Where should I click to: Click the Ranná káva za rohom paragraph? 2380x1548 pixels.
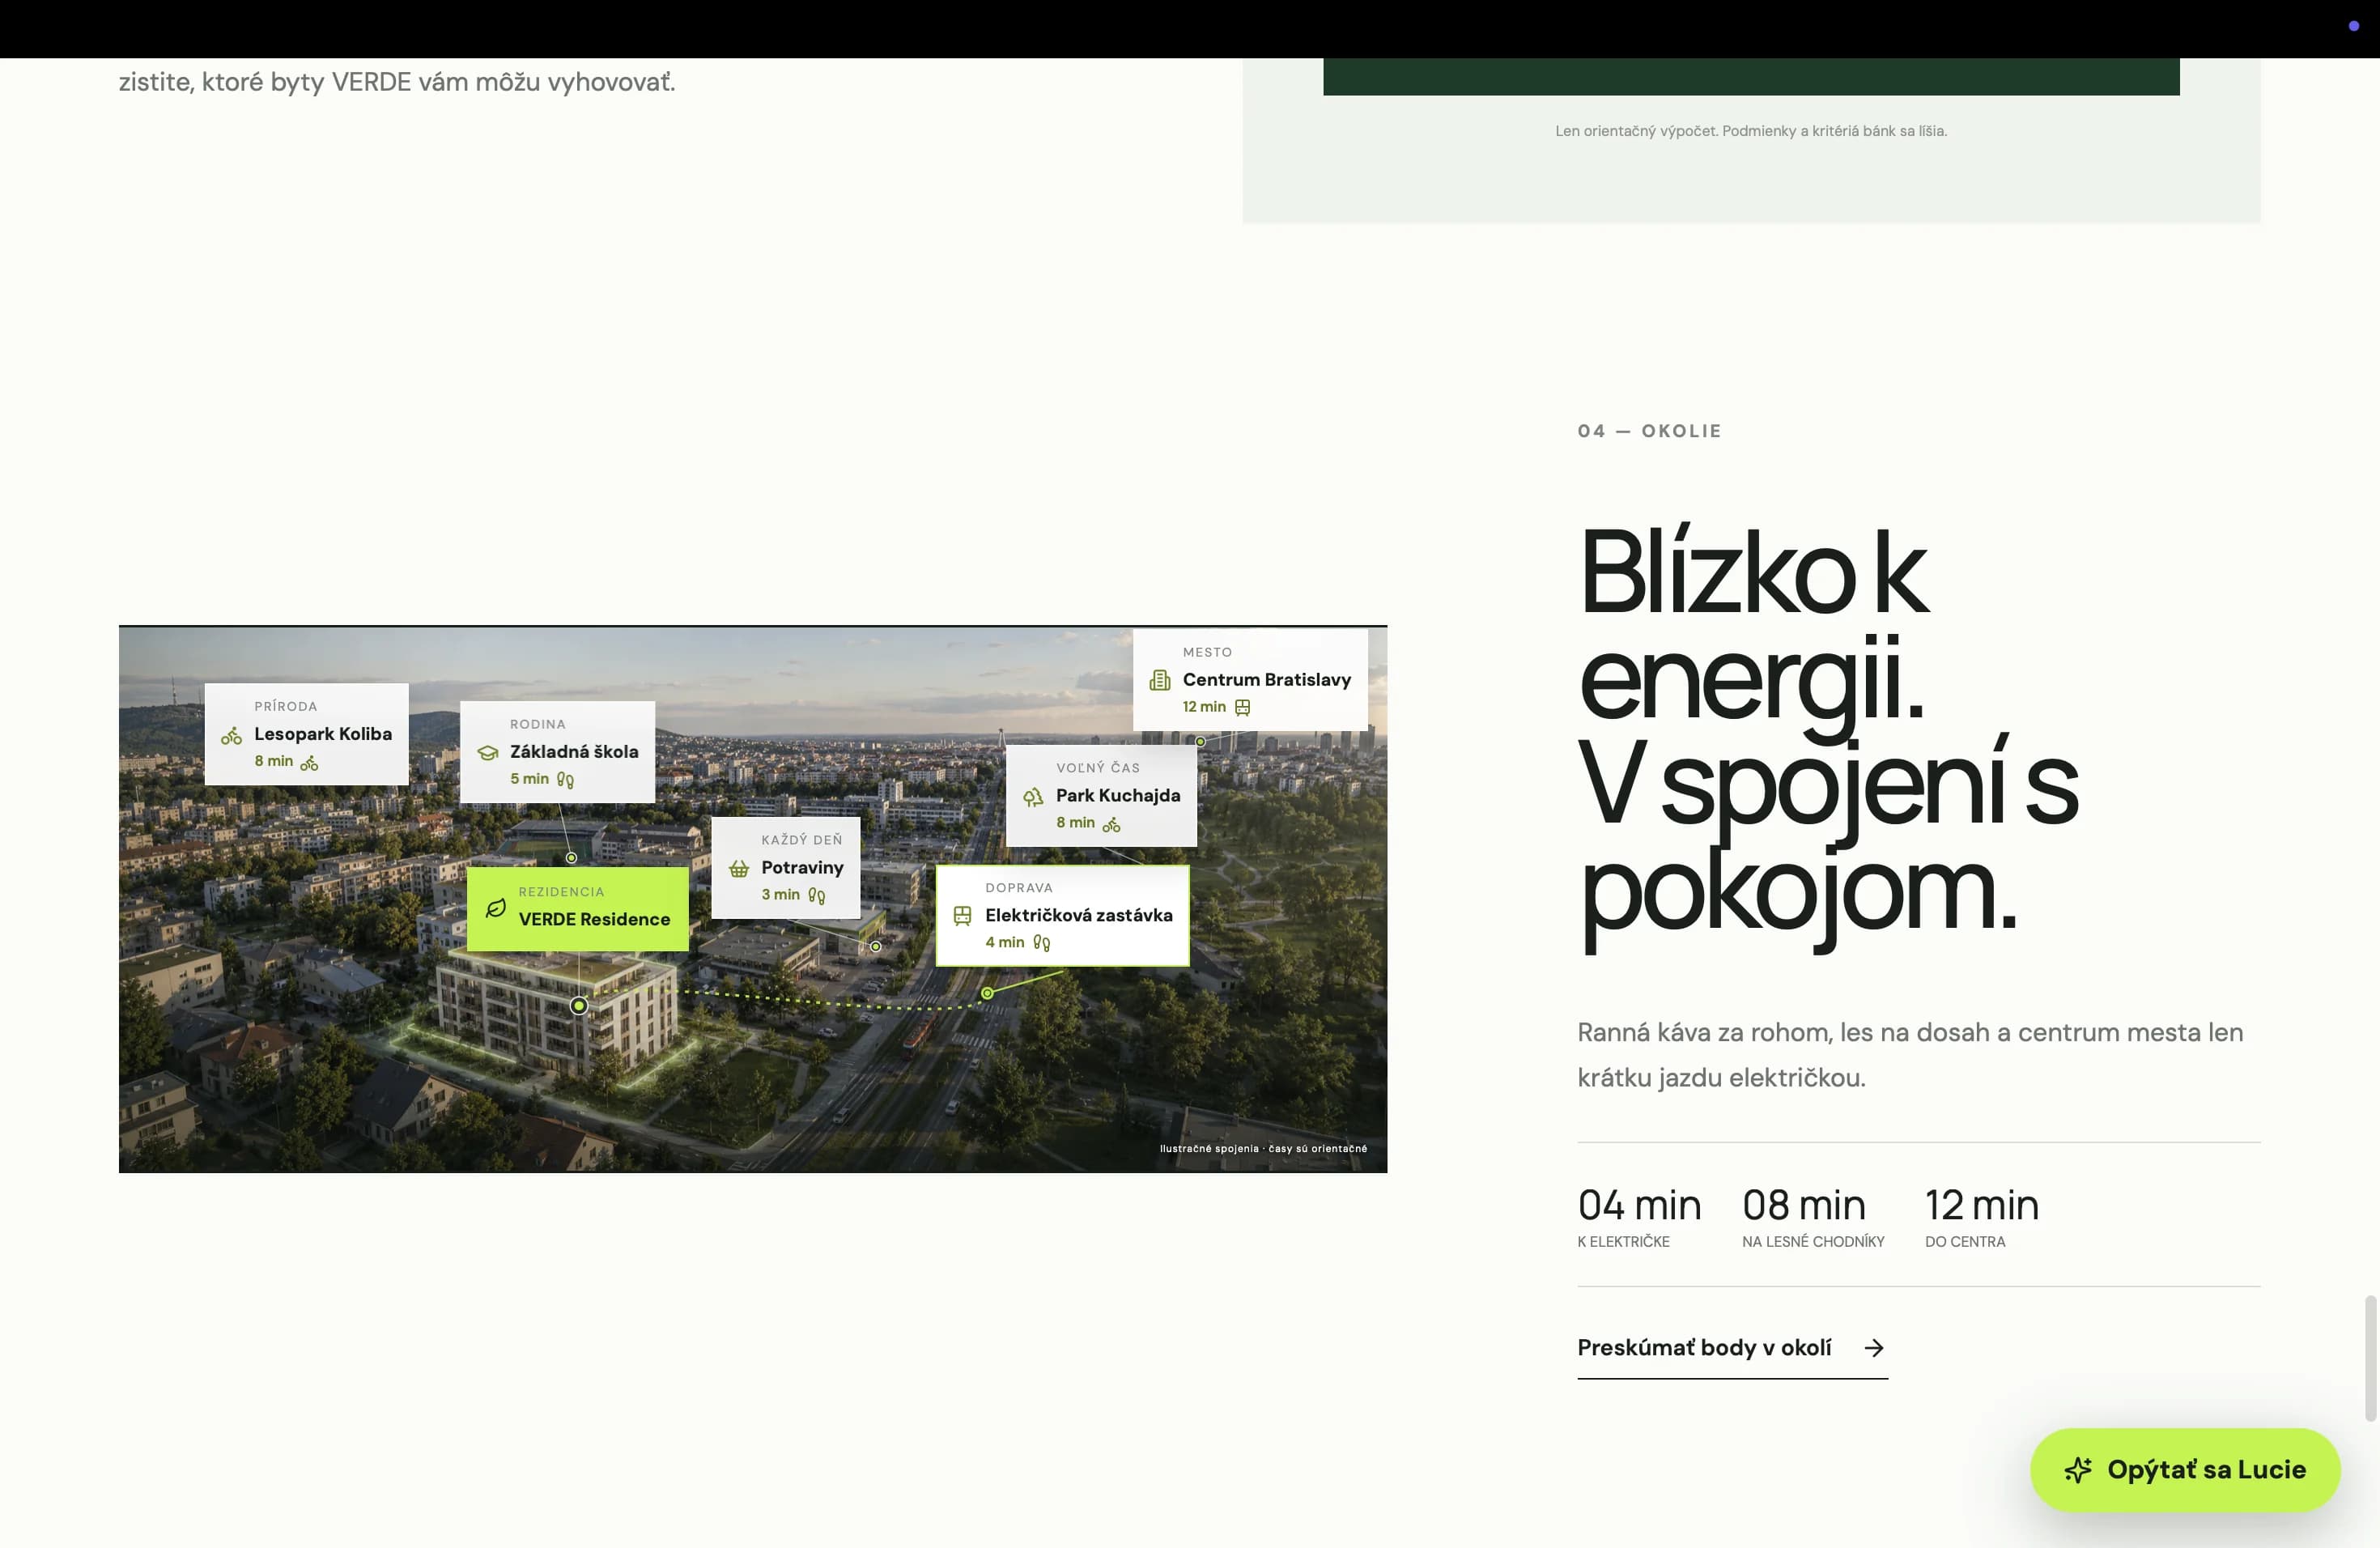1910,1055
